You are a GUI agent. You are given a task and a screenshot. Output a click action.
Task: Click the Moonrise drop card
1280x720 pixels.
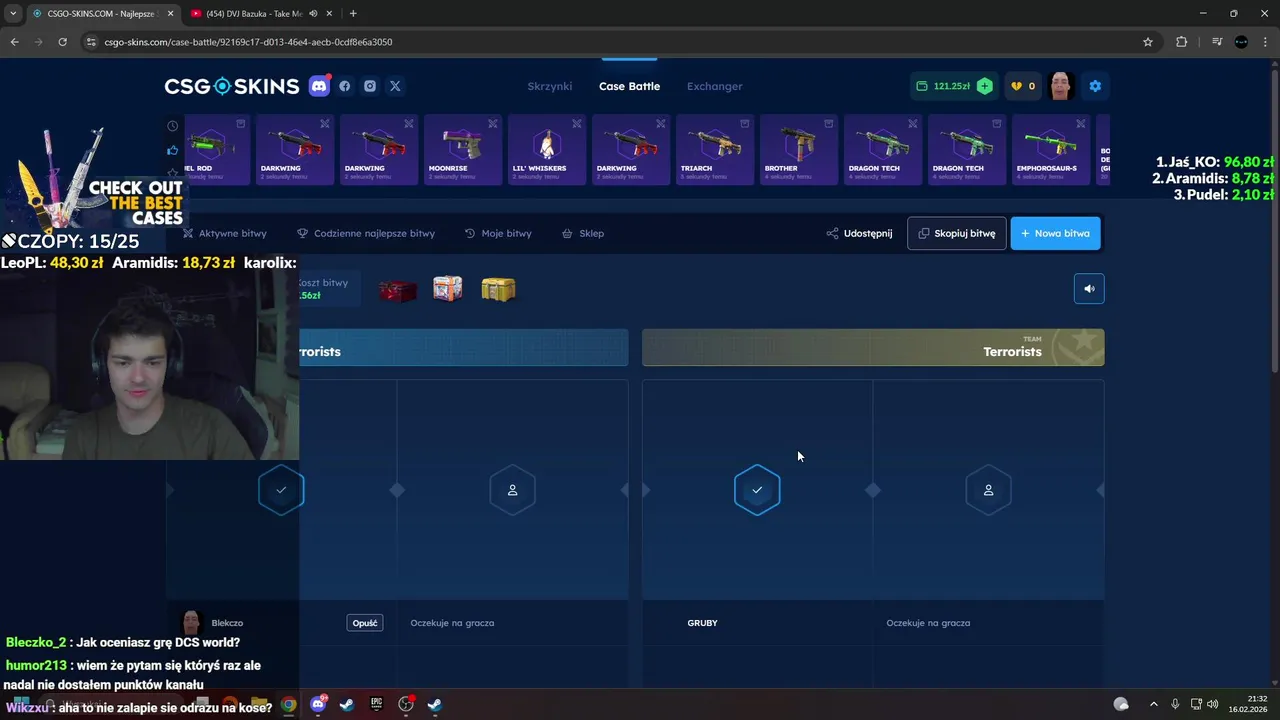[463, 149]
